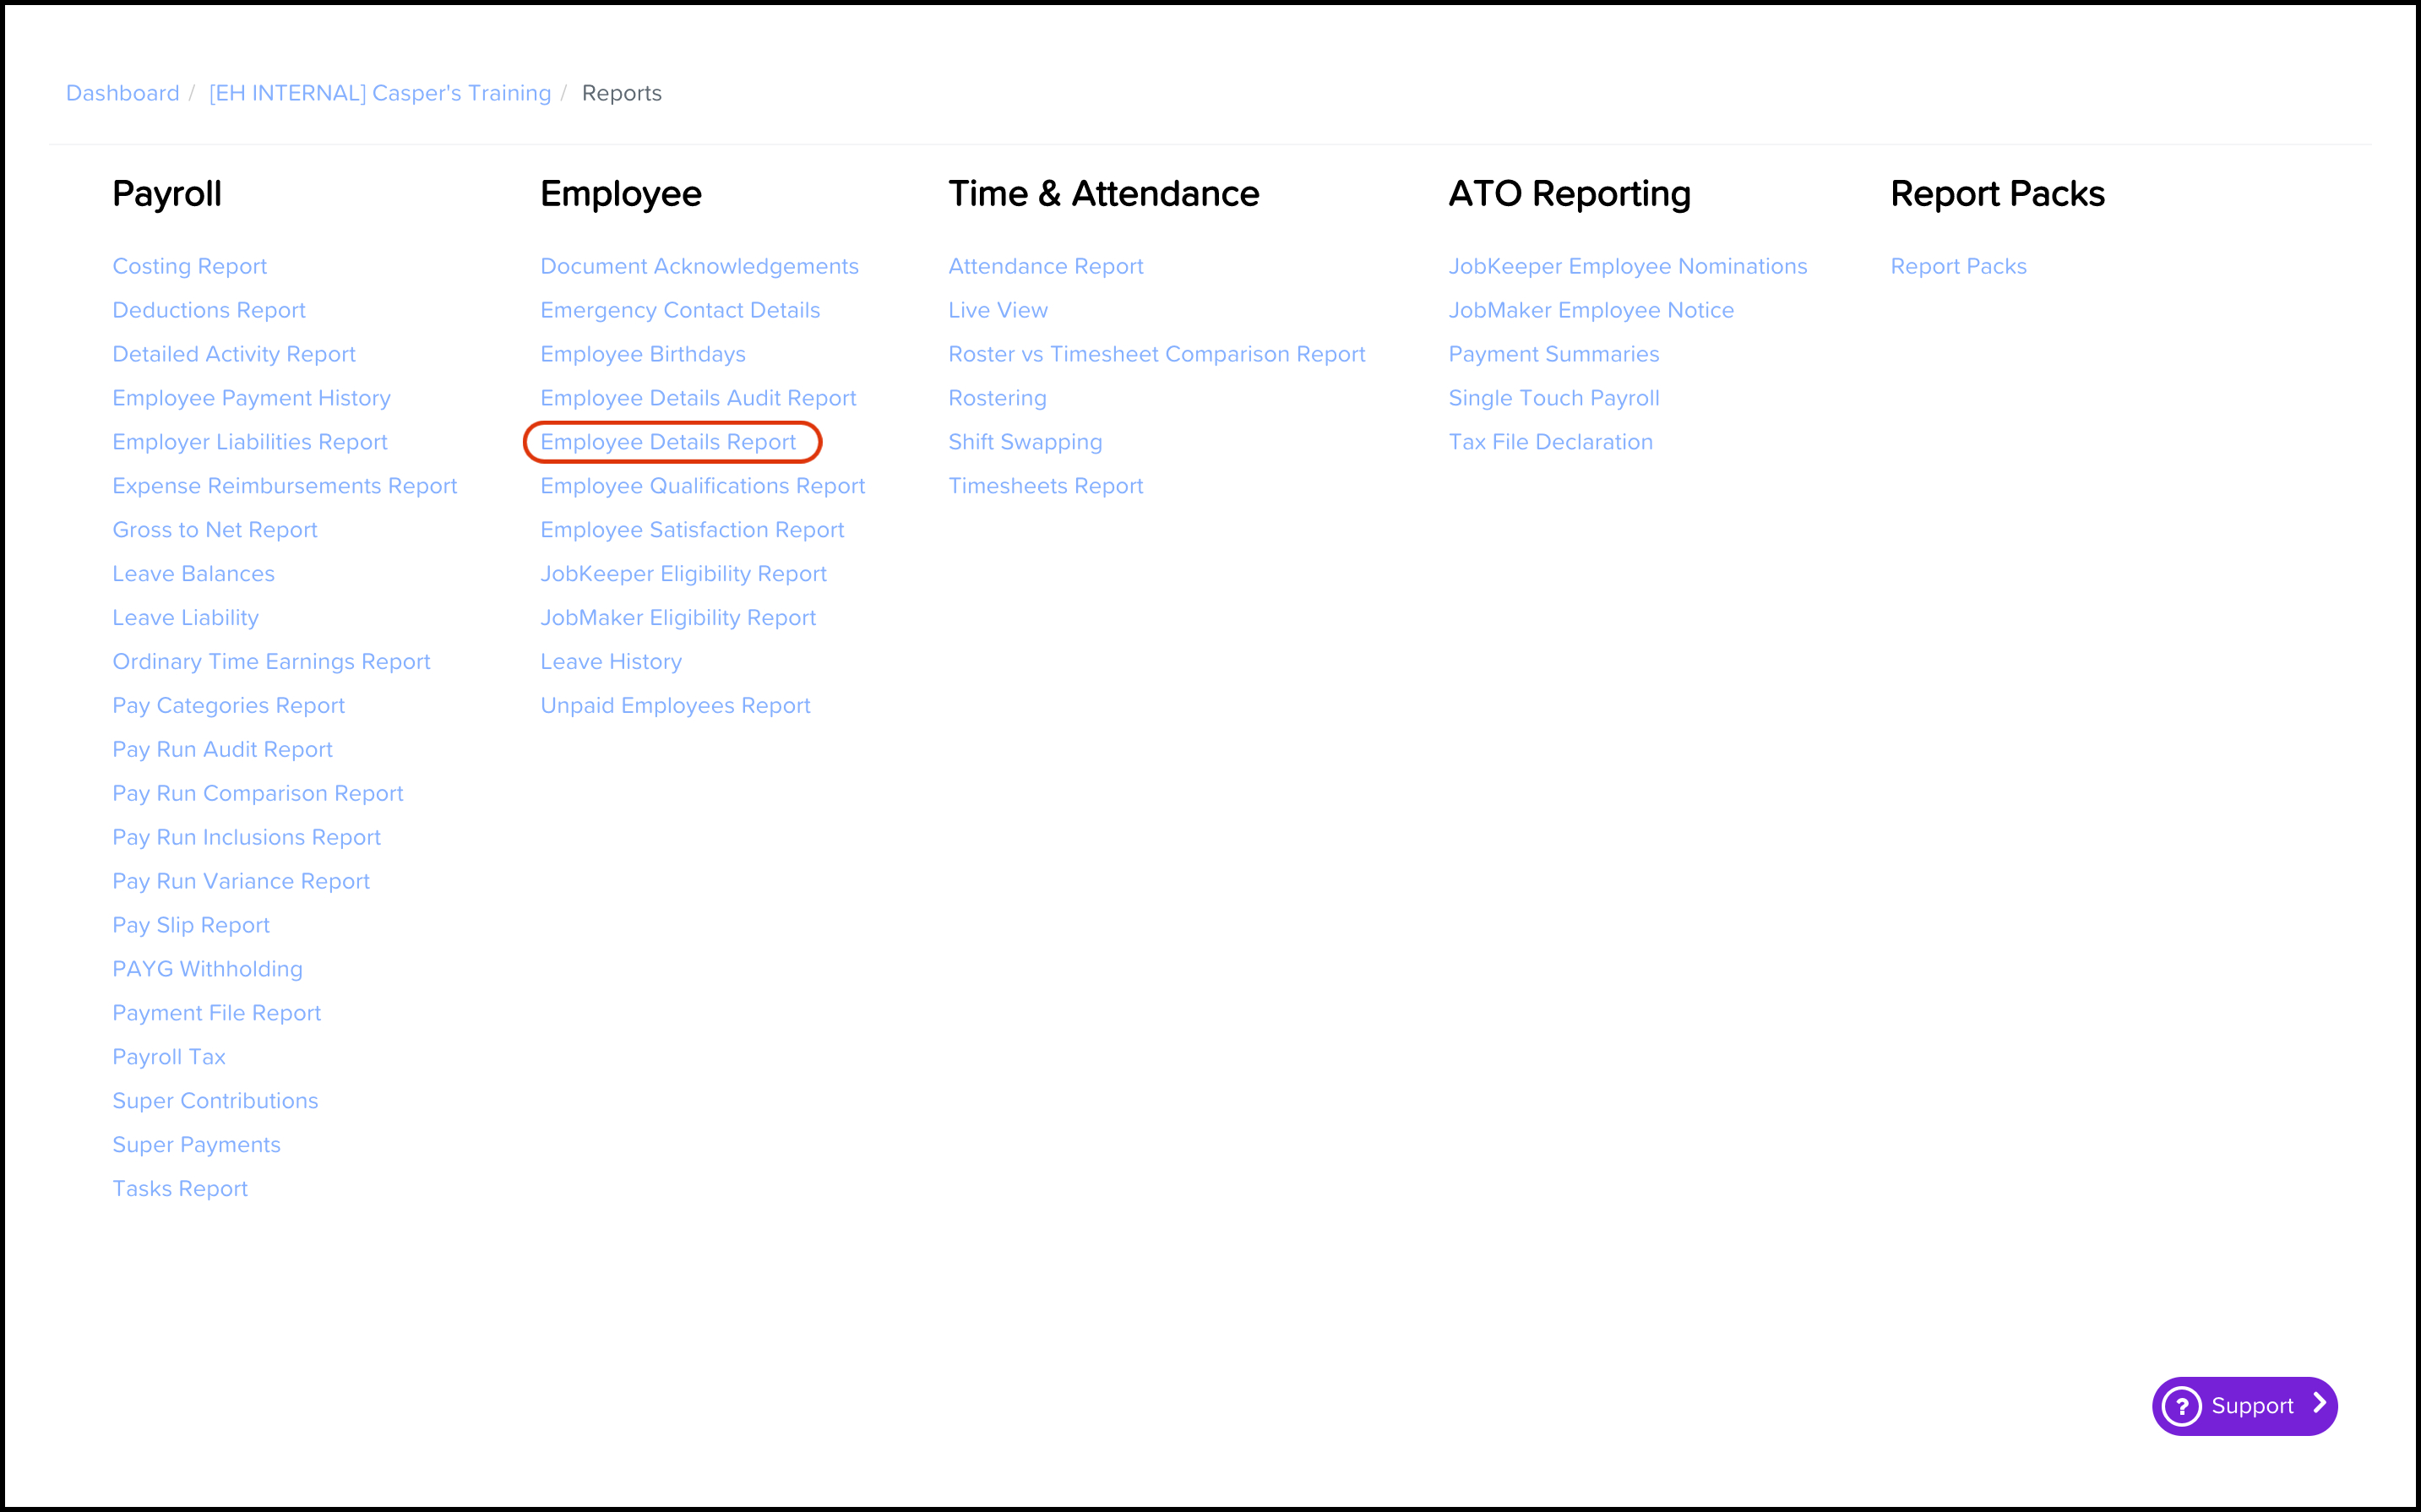Open the Support help widget
Viewport: 2421px width, 1512px height.
(x=2245, y=1405)
